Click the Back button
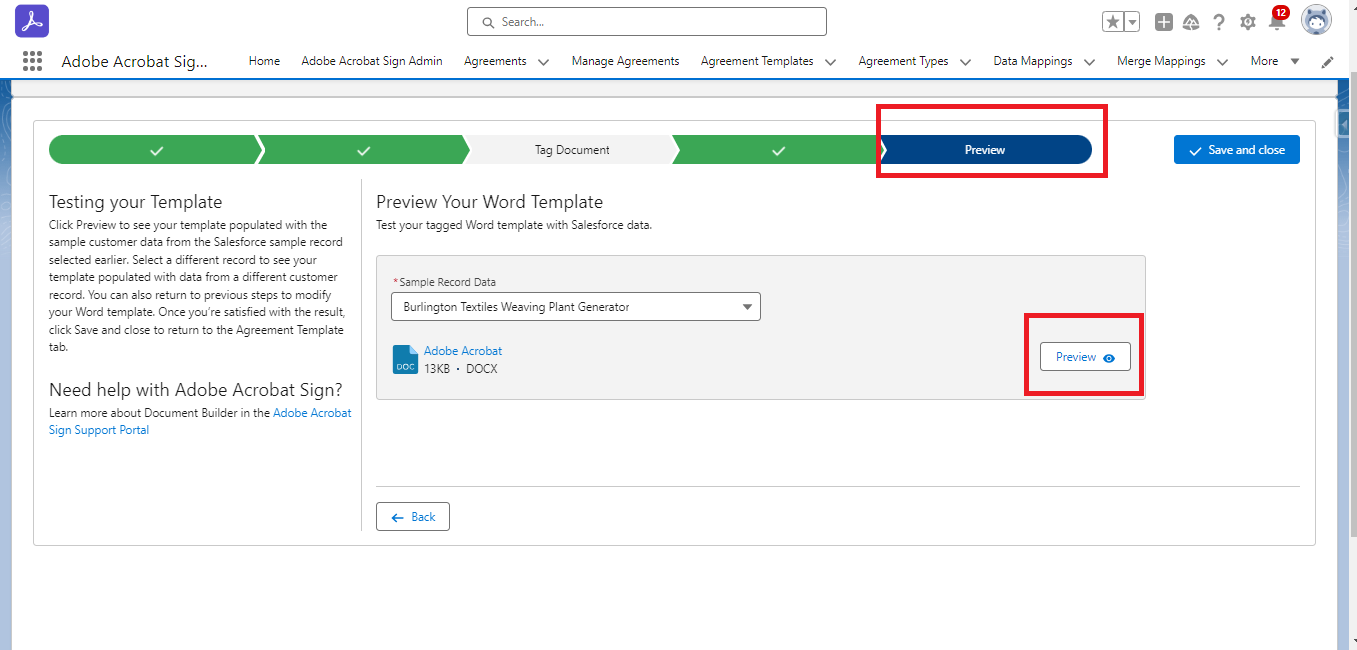The width and height of the screenshot is (1357, 650). tap(413, 517)
